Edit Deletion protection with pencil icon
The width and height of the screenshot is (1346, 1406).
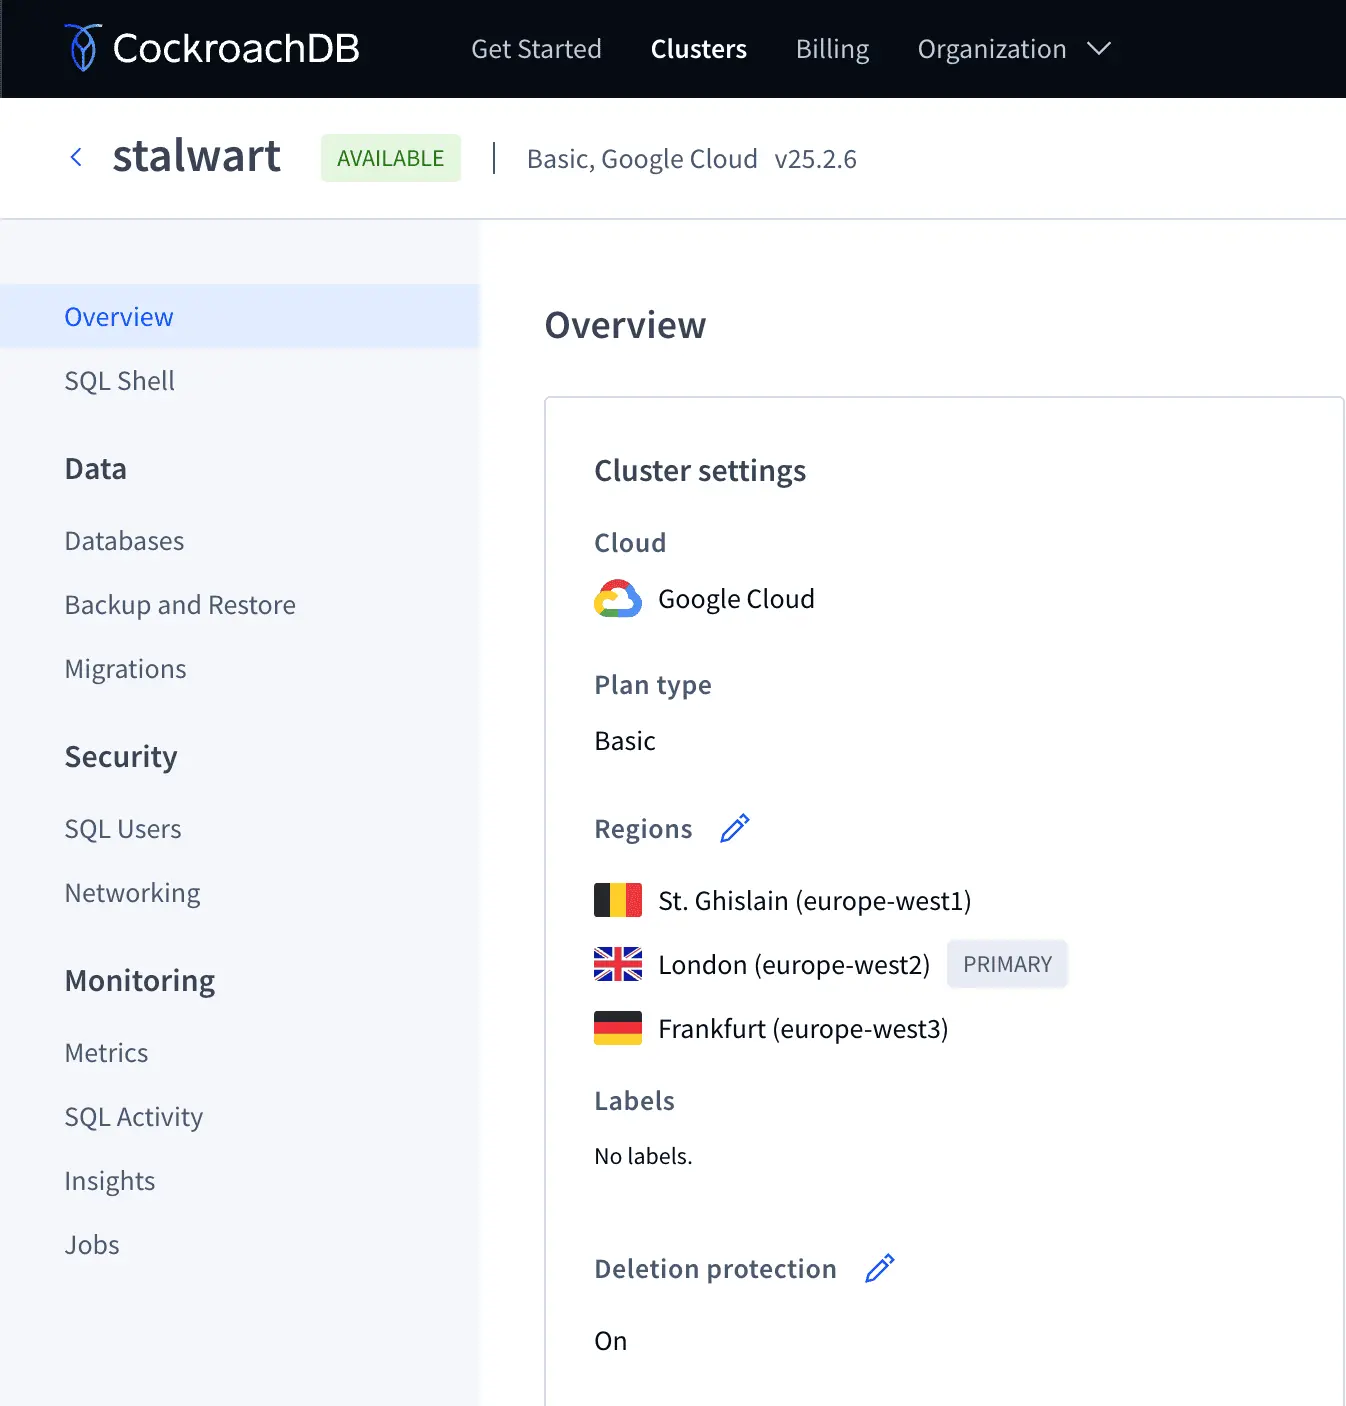pos(879,1269)
